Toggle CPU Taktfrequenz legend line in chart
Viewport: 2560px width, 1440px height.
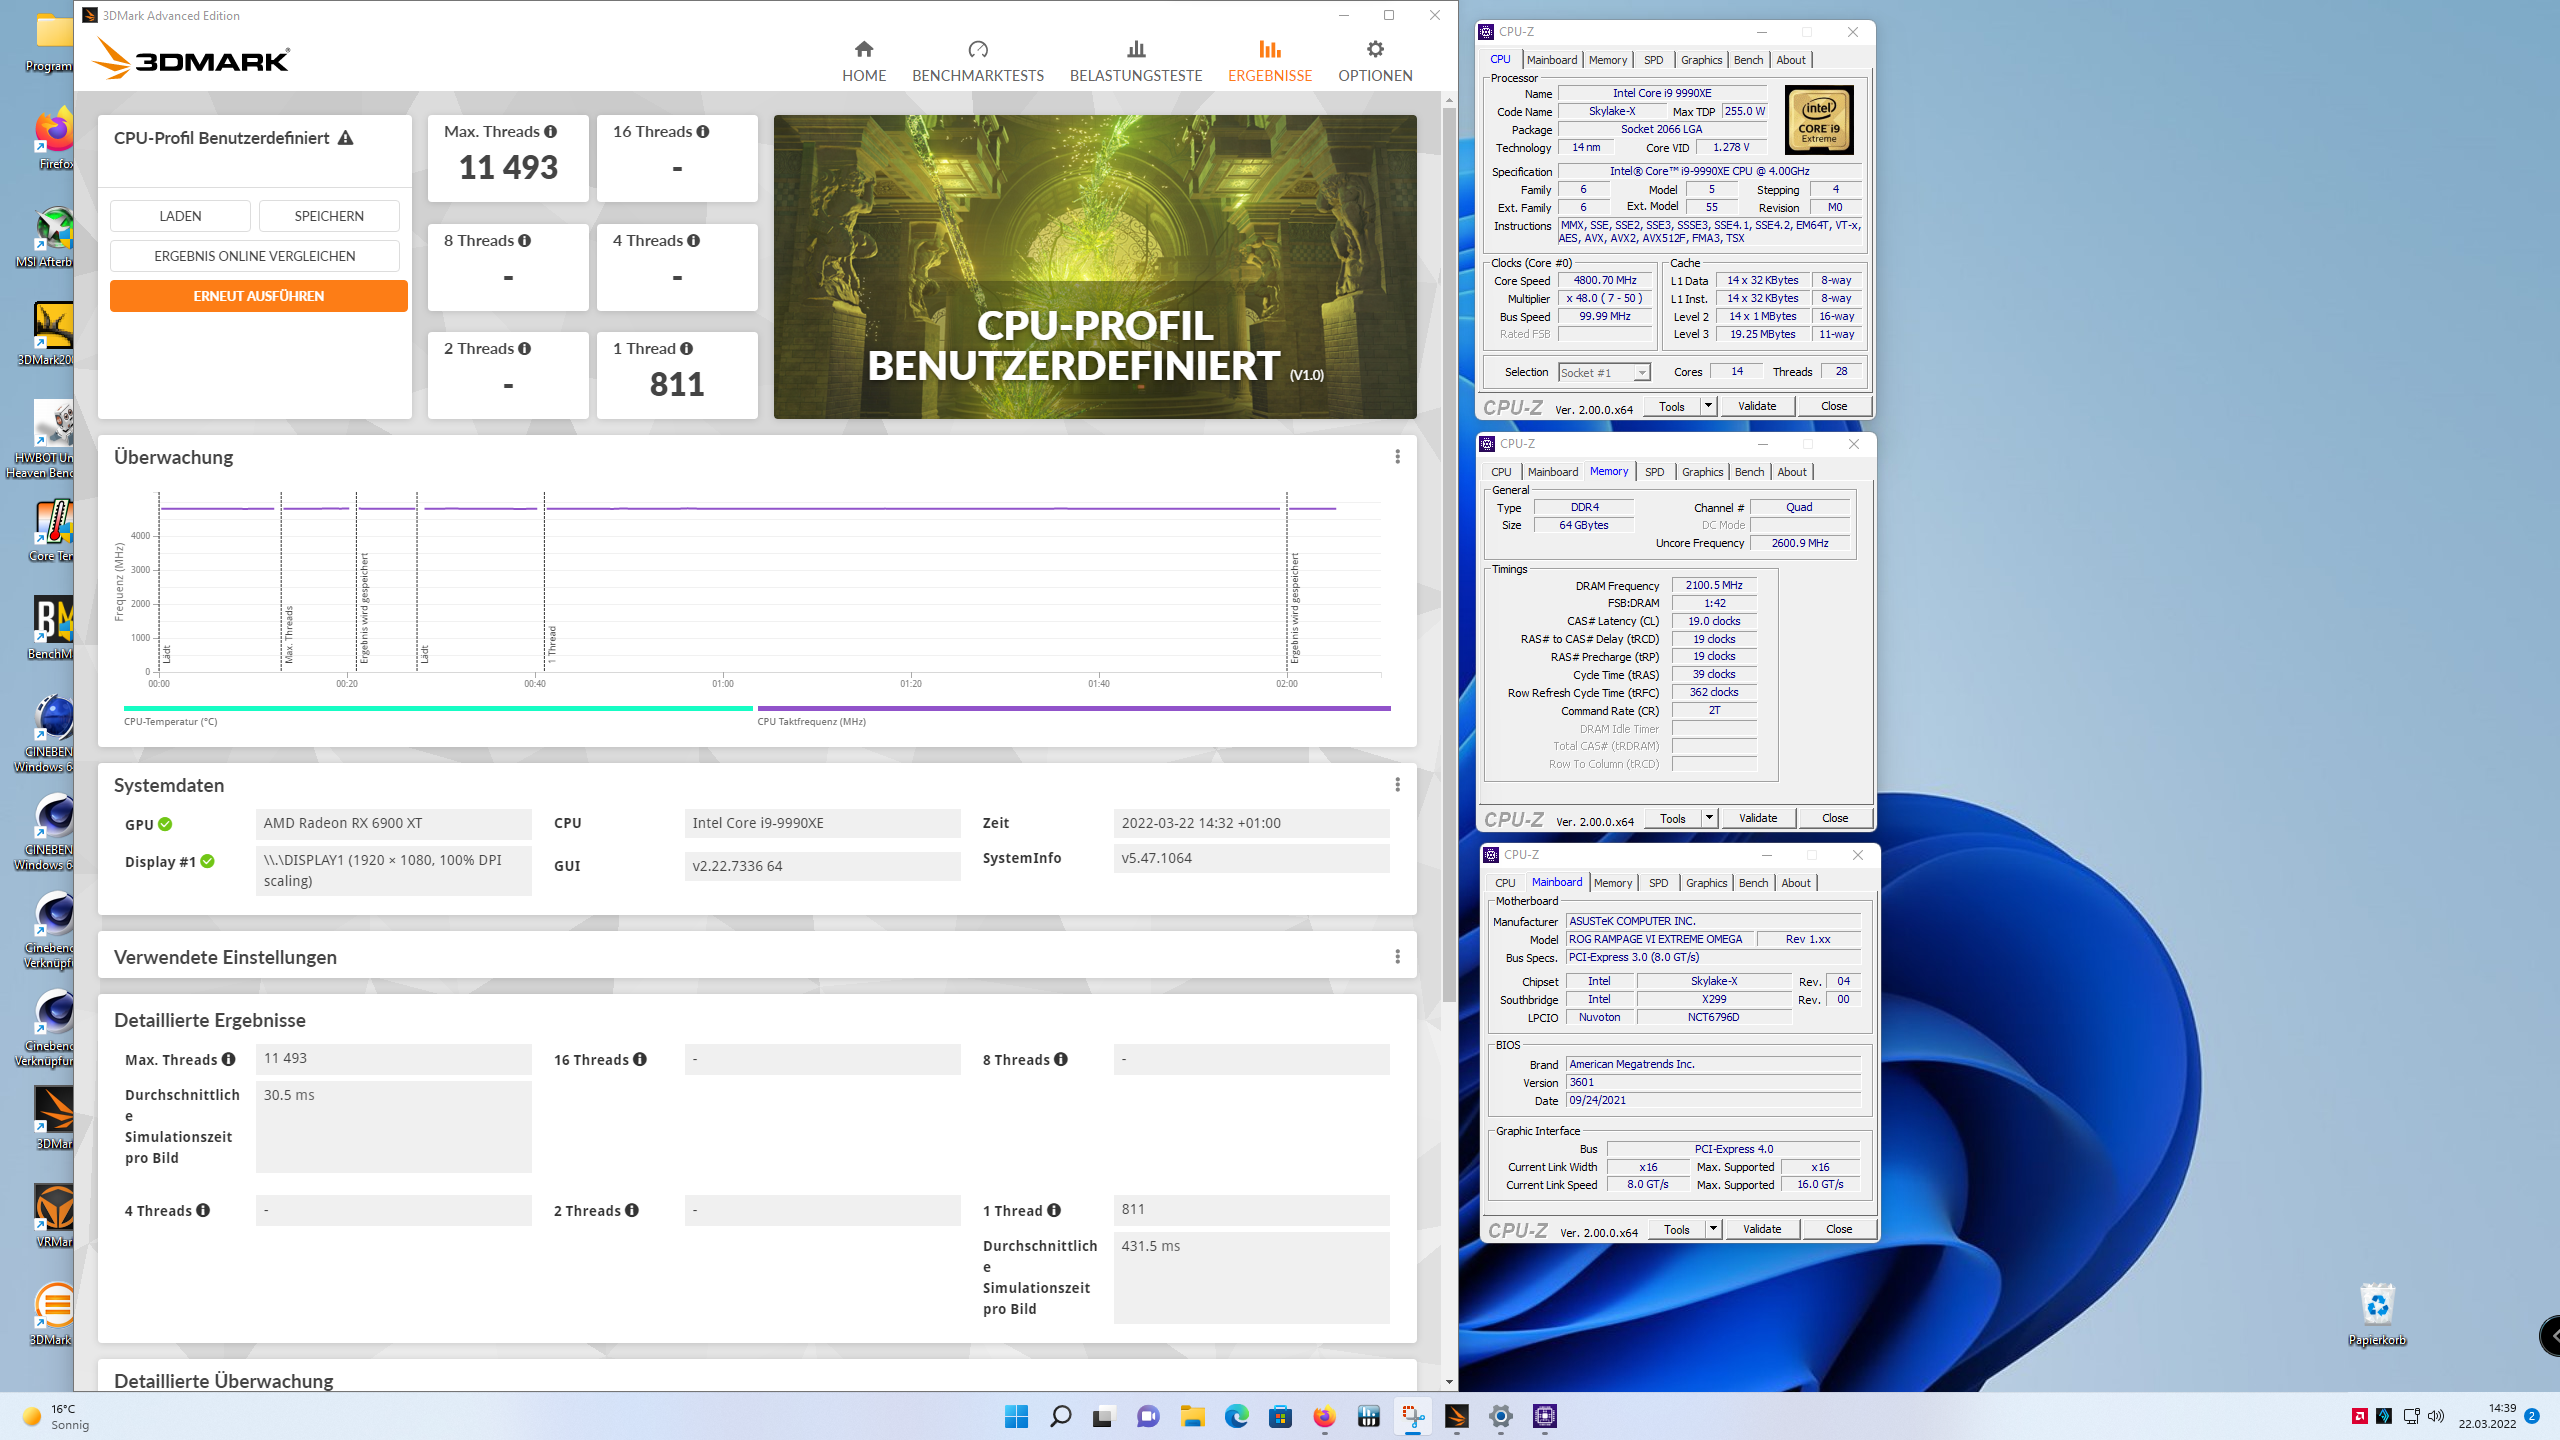click(1074, 708)
